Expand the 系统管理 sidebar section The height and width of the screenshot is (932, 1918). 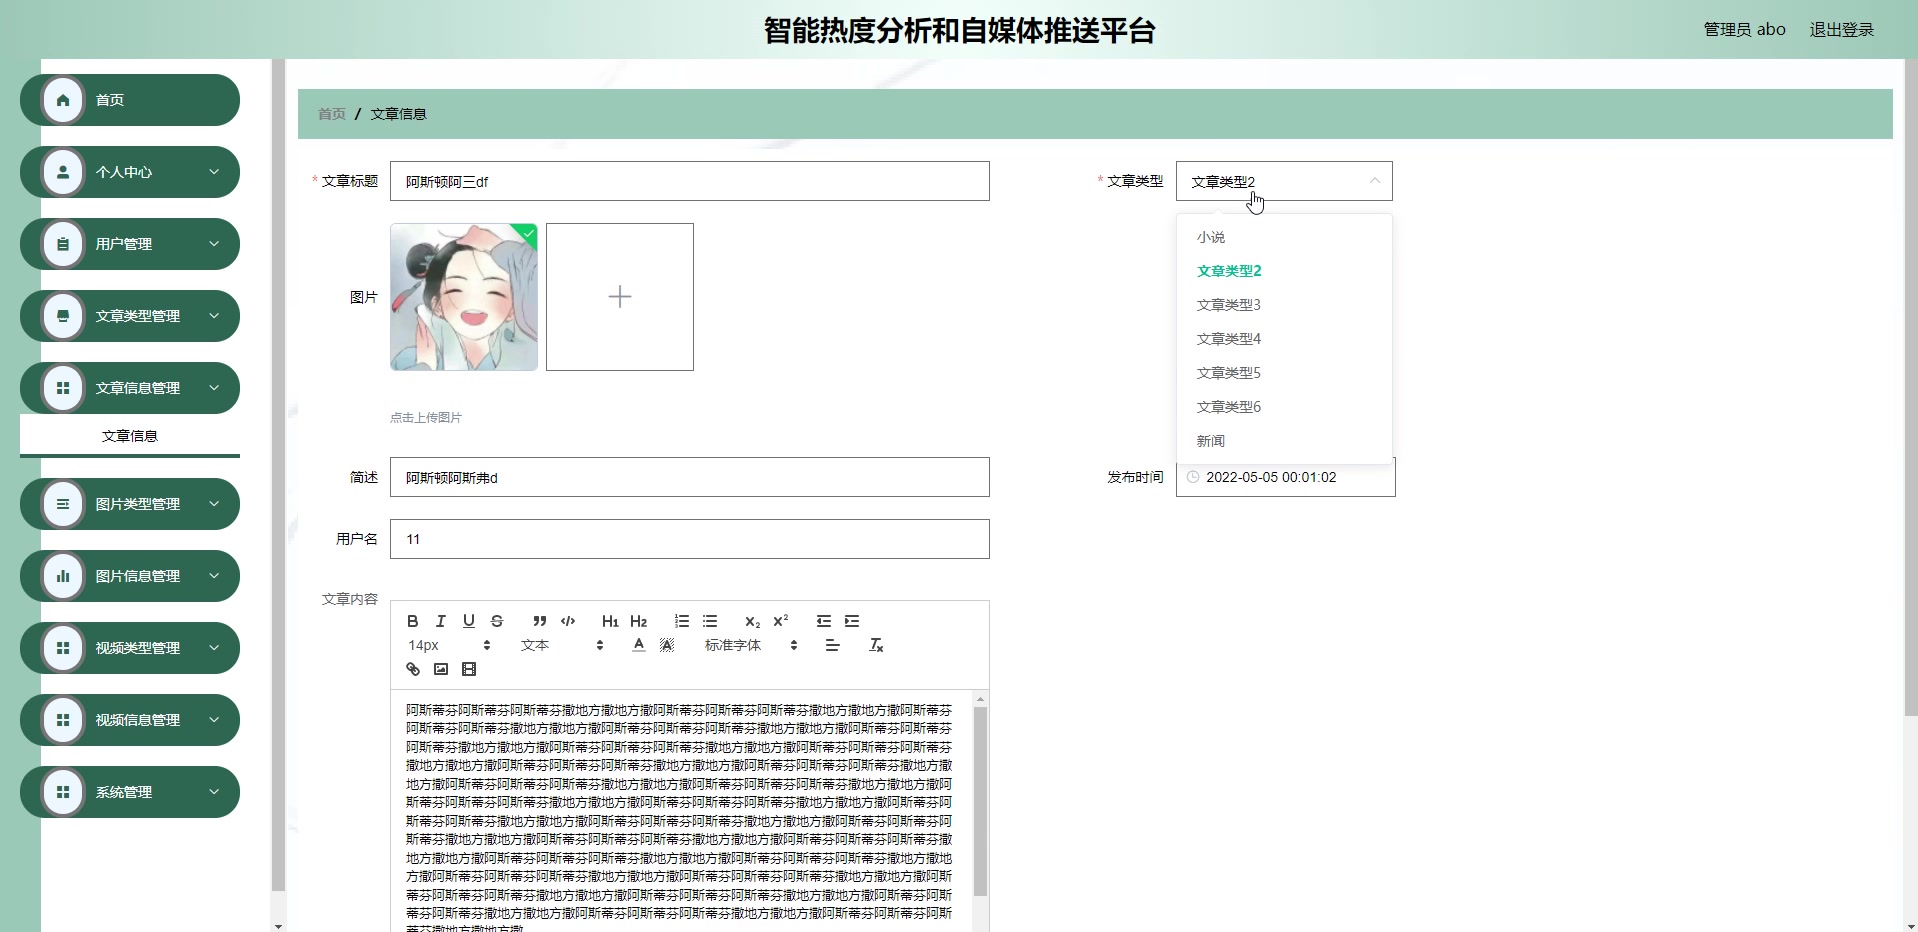[129, 791]
